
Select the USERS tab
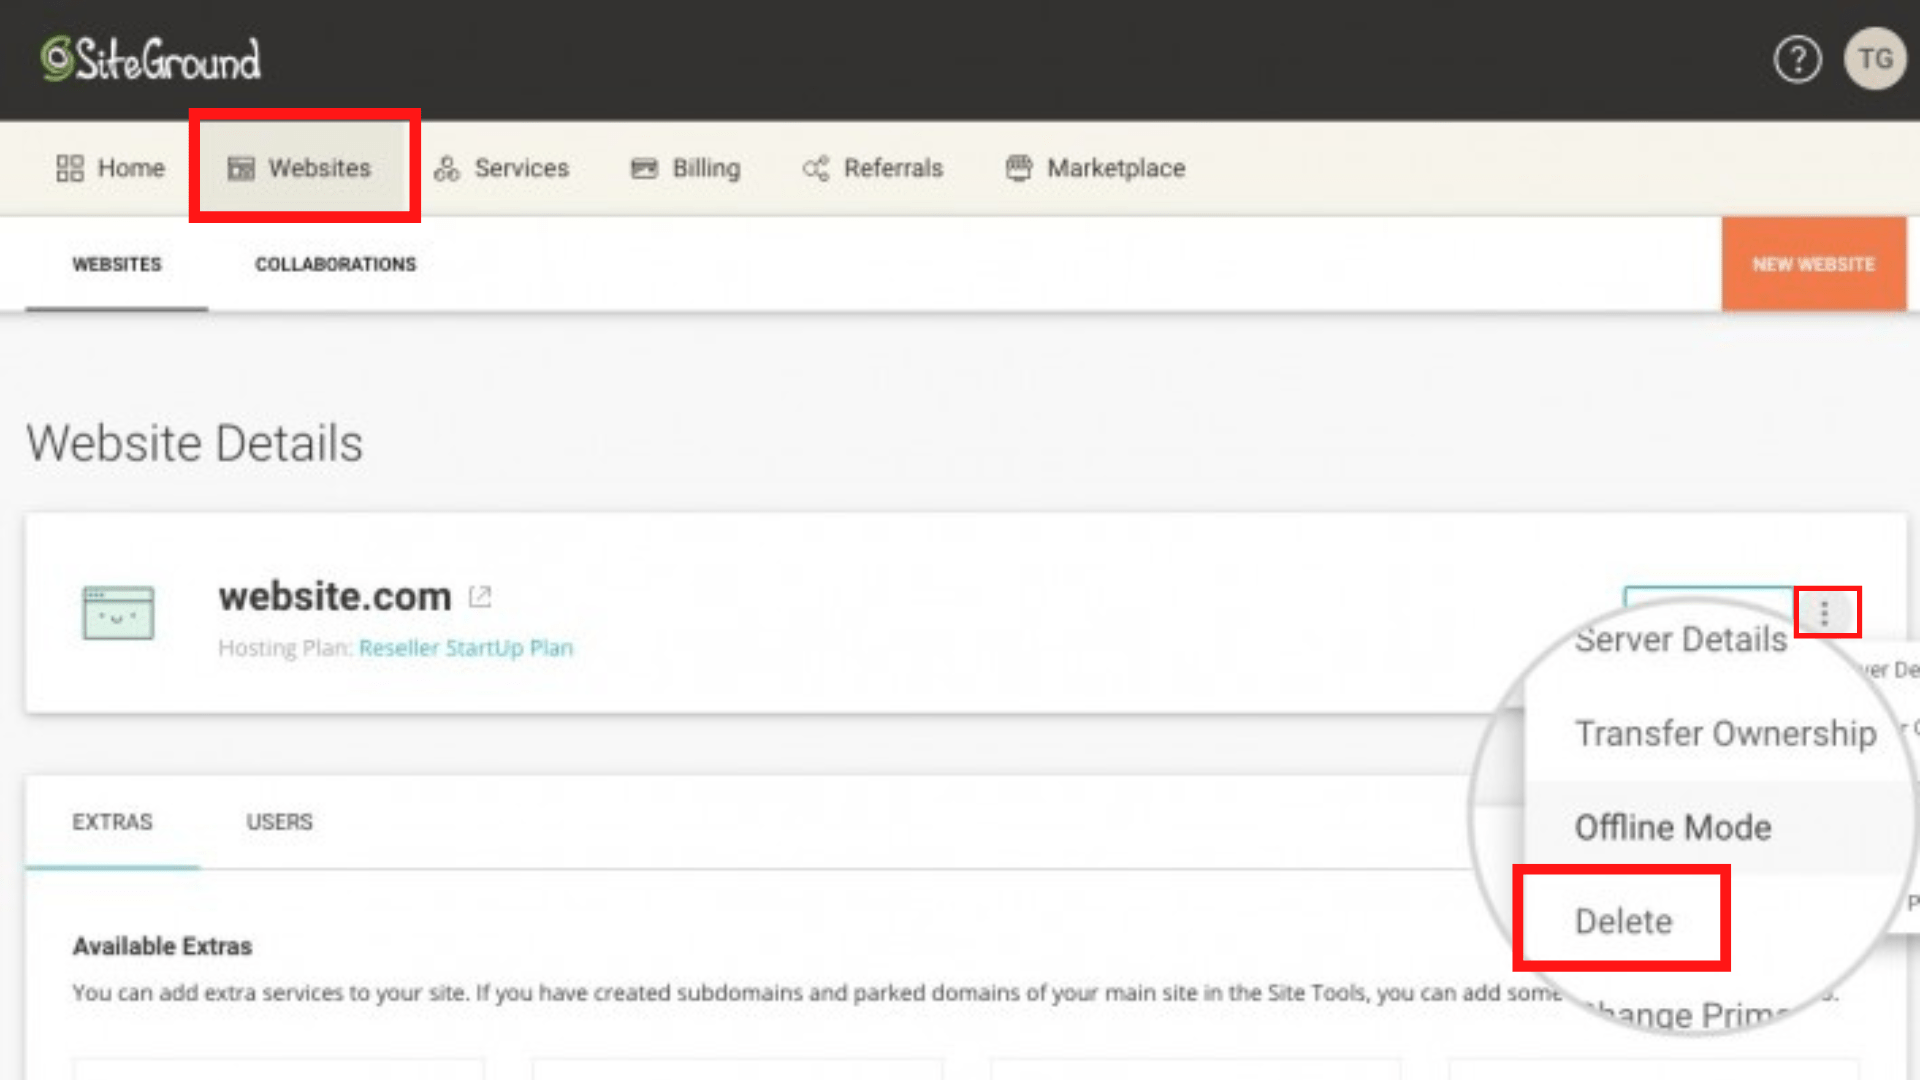pos(279,822)
